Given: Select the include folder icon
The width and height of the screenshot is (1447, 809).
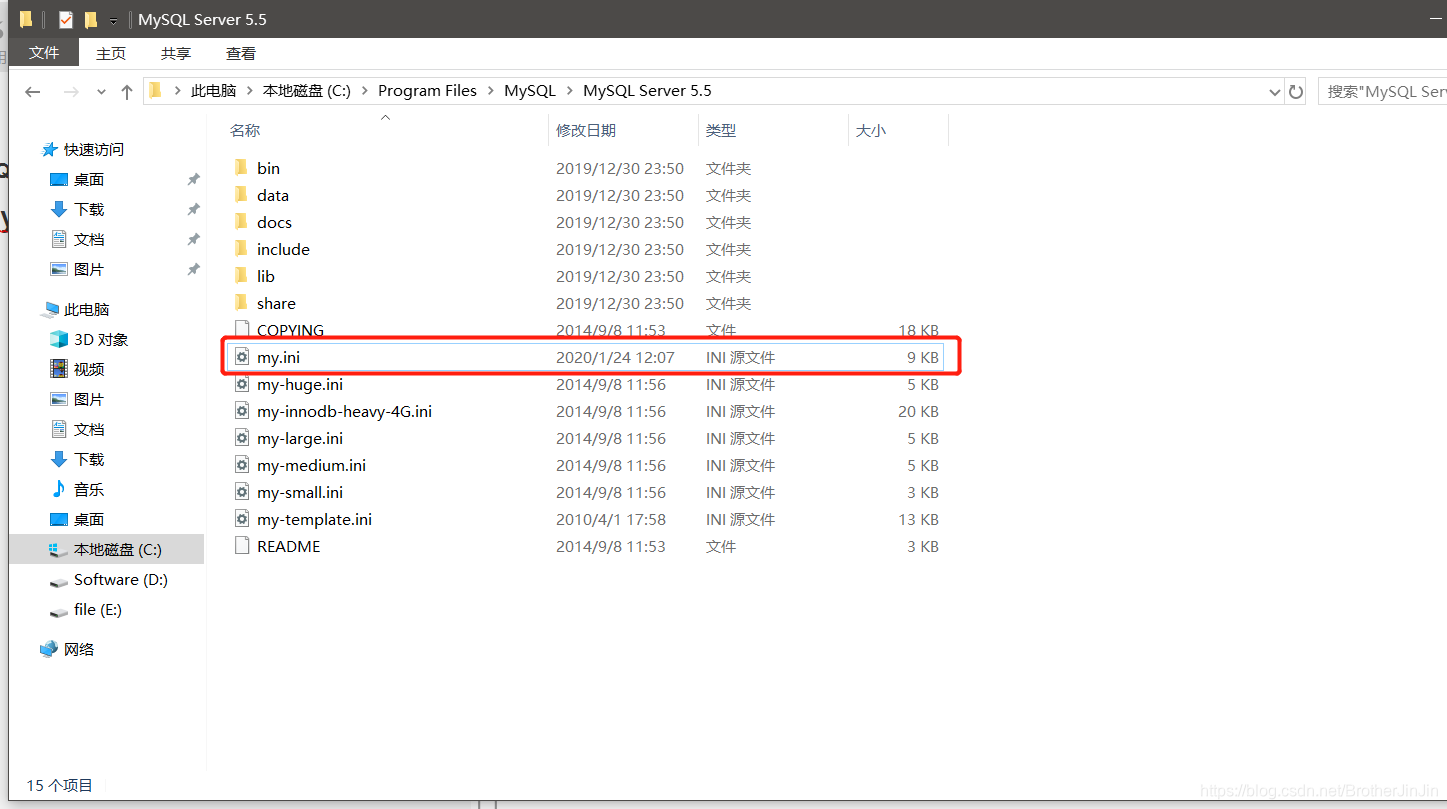Looking at the screenshot, I should click(x=240, y=249).
